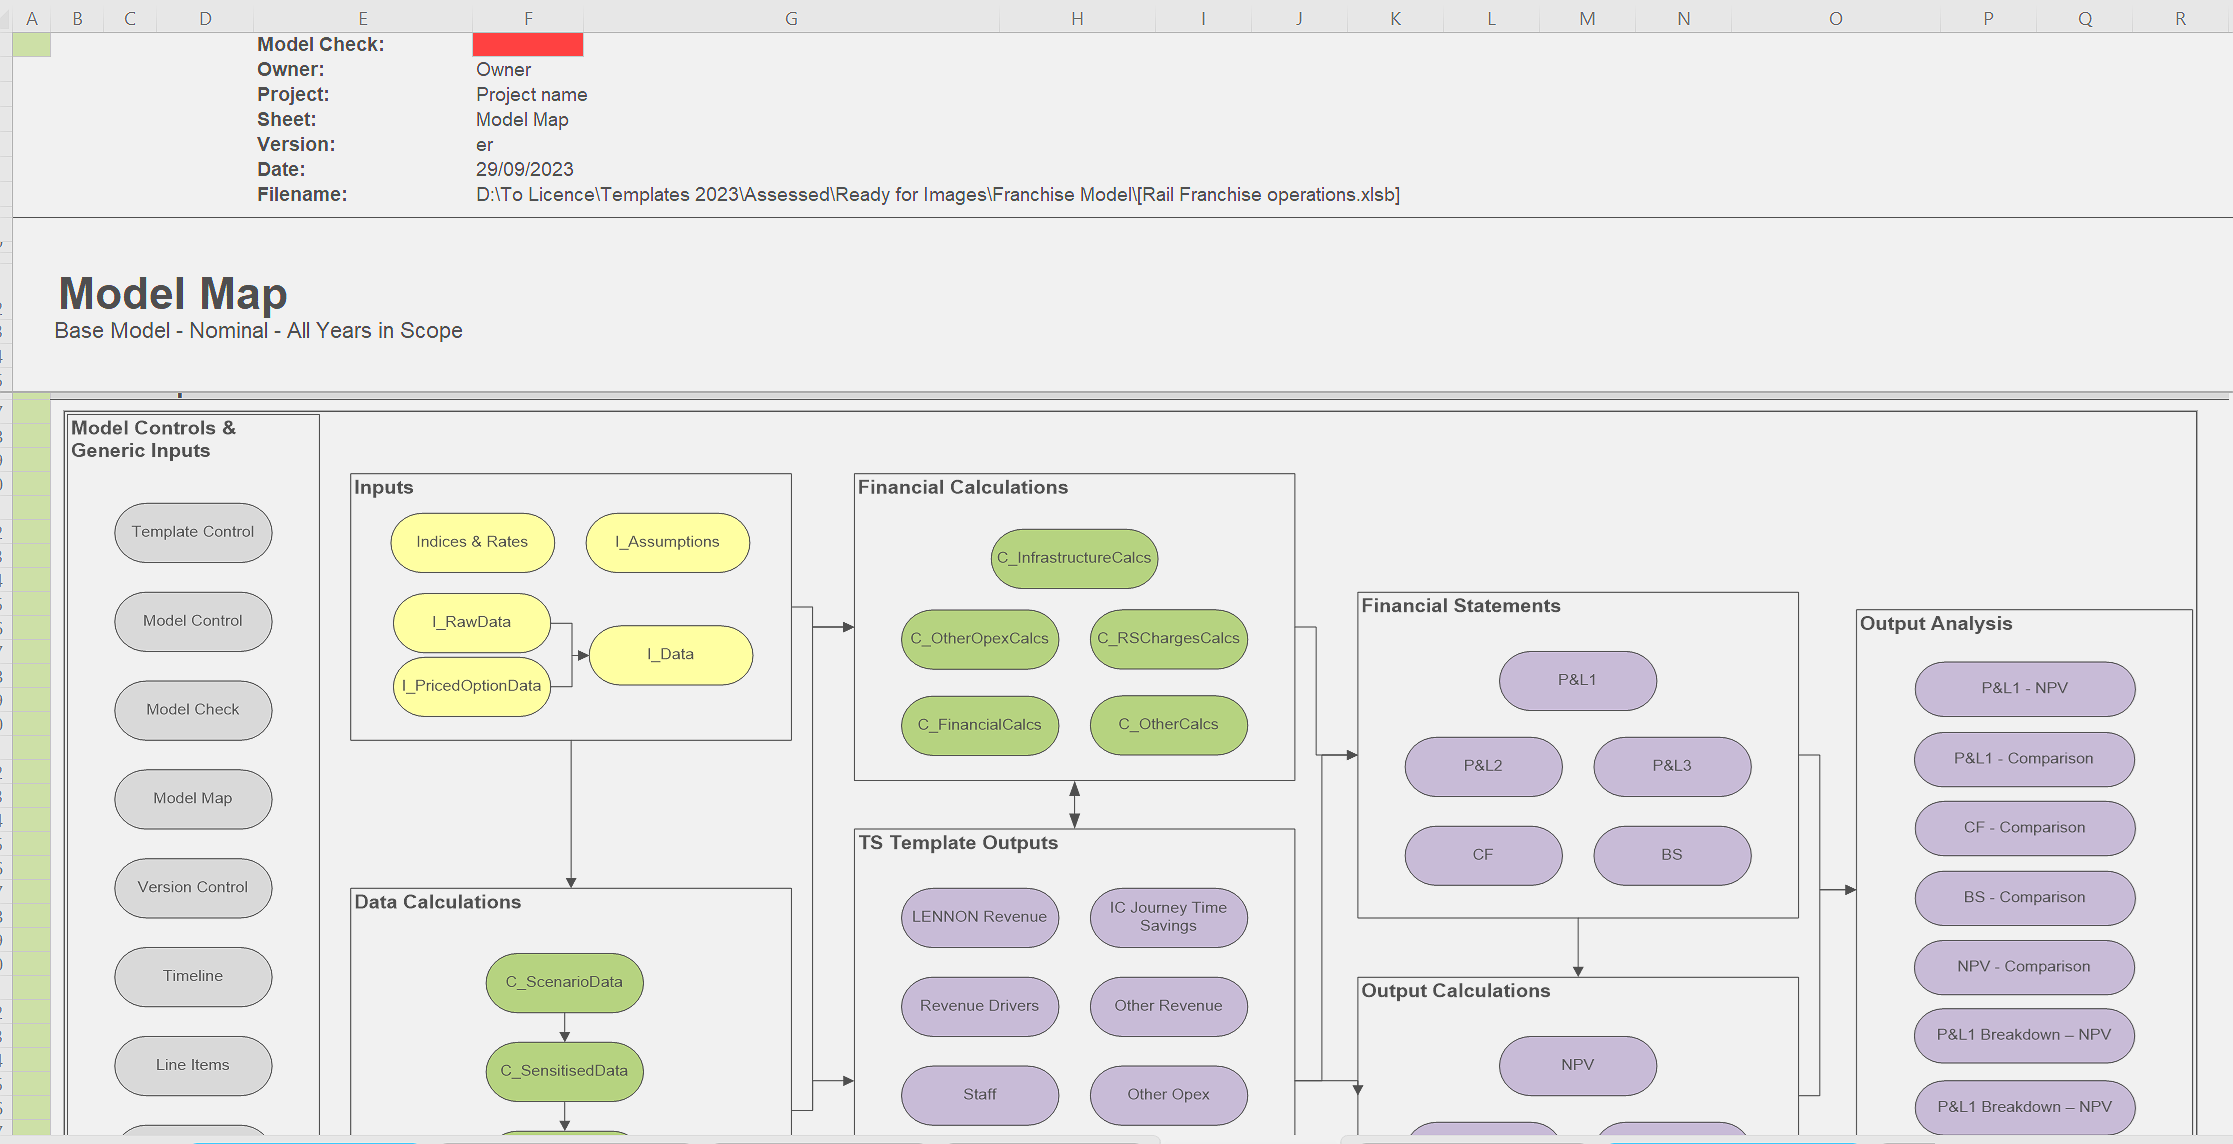Open the P&L2 statement node

(1483, 766)
